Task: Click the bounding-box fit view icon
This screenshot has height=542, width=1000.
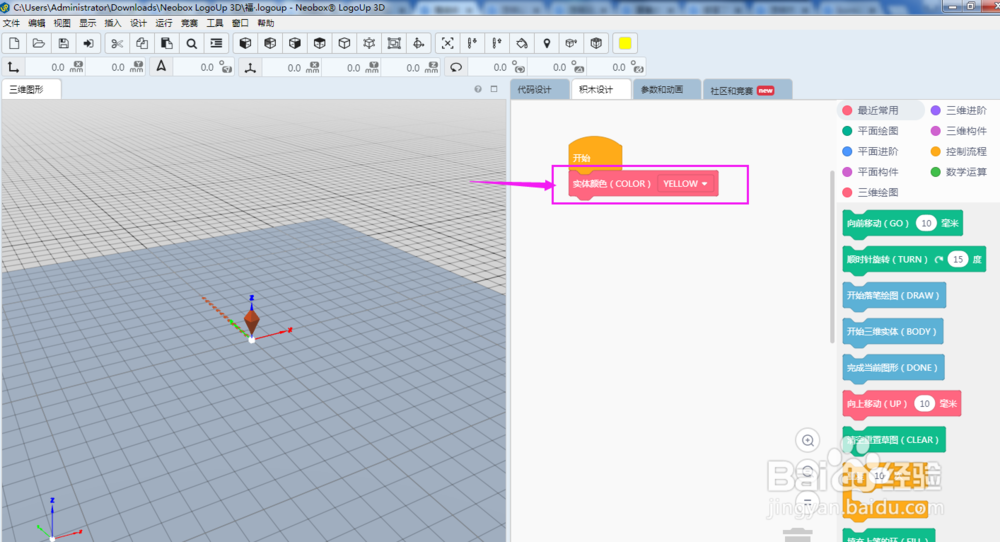Action: [394, 43]
